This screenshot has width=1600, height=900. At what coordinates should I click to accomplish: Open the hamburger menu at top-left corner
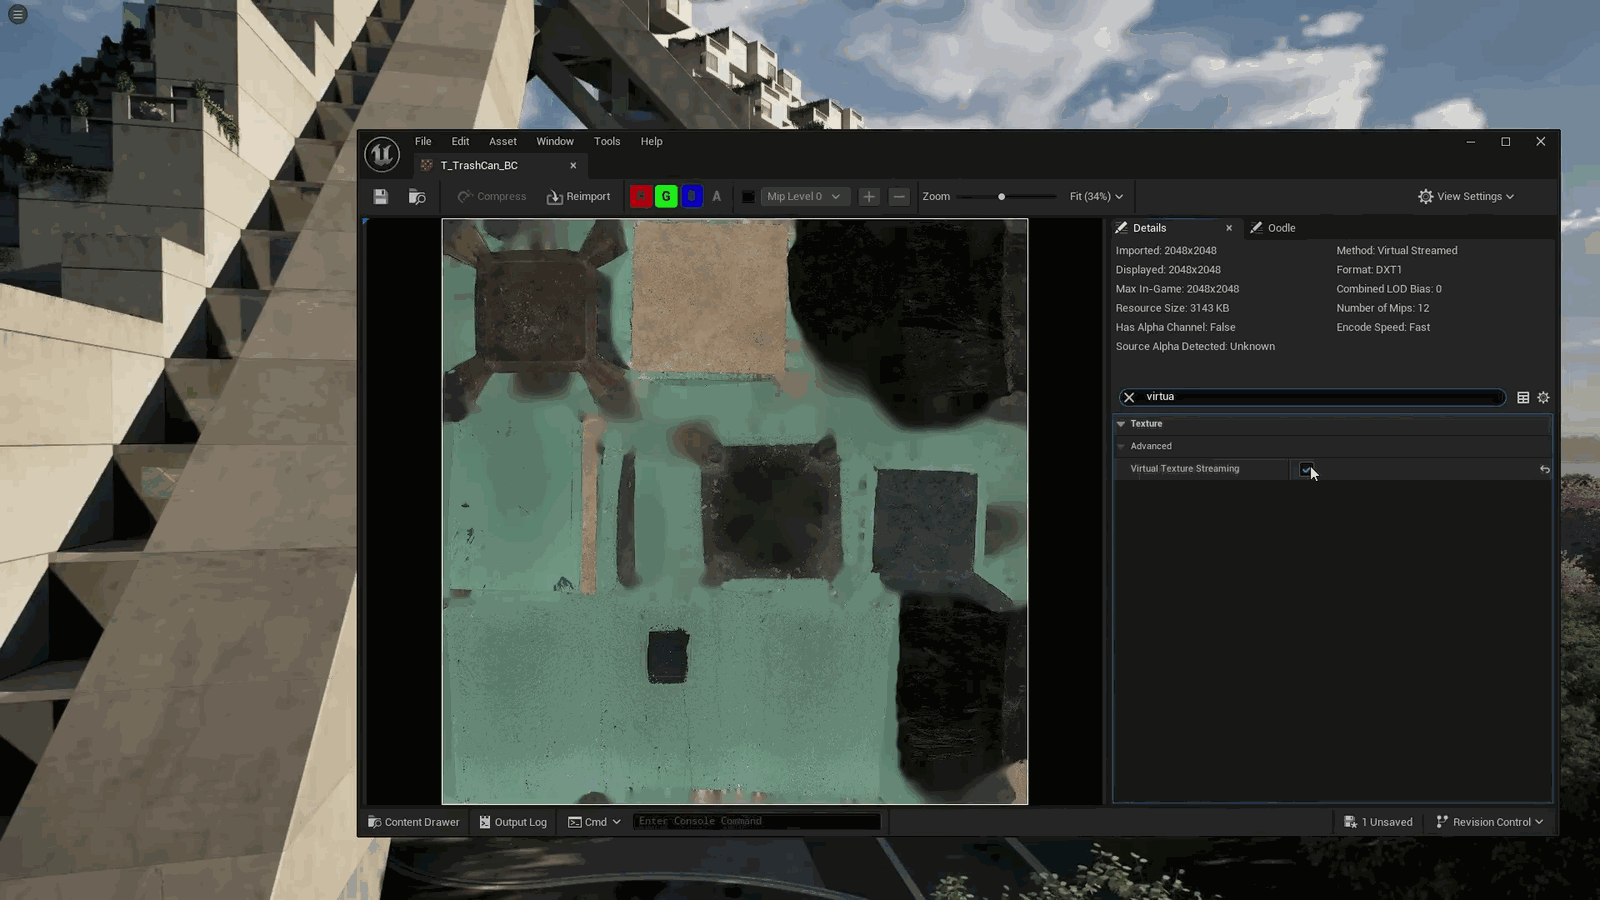tap(18, 15)
